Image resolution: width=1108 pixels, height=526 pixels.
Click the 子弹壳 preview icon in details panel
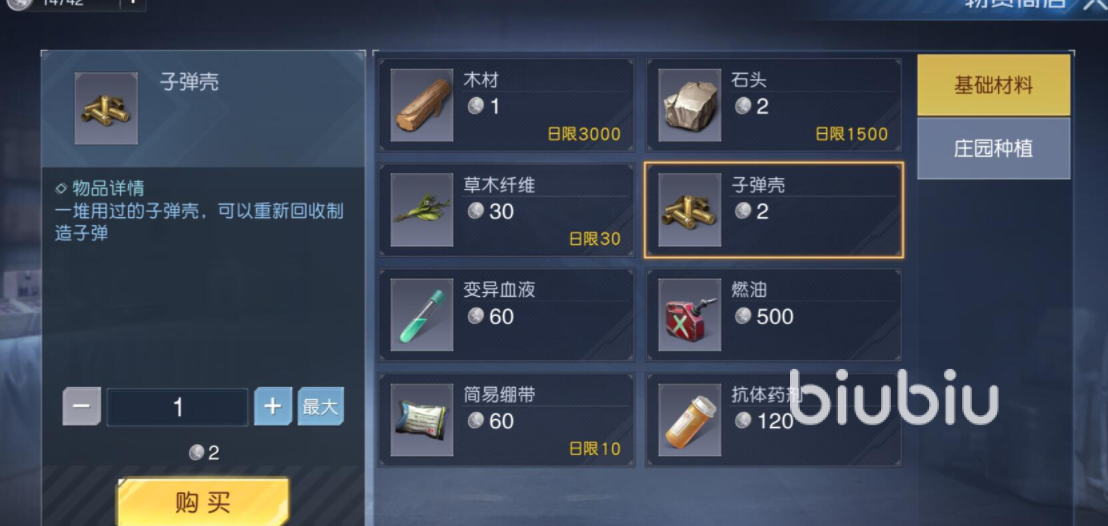106,108
